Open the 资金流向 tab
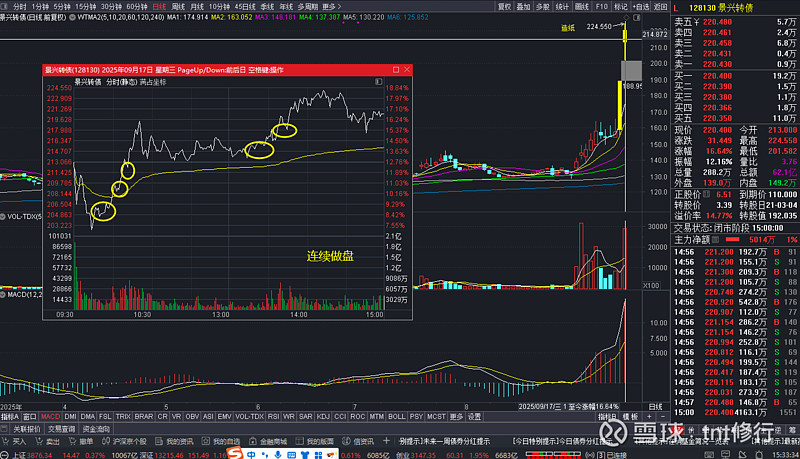 [96, 428]
